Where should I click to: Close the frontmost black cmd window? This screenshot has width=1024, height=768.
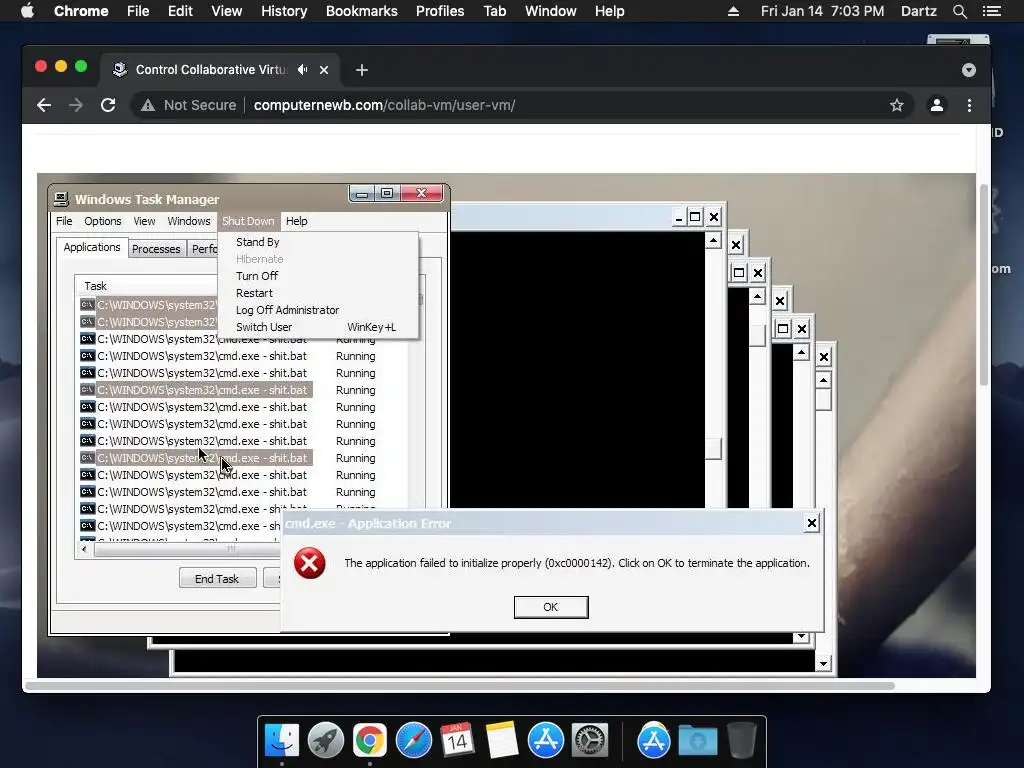[x=714, y=217]
